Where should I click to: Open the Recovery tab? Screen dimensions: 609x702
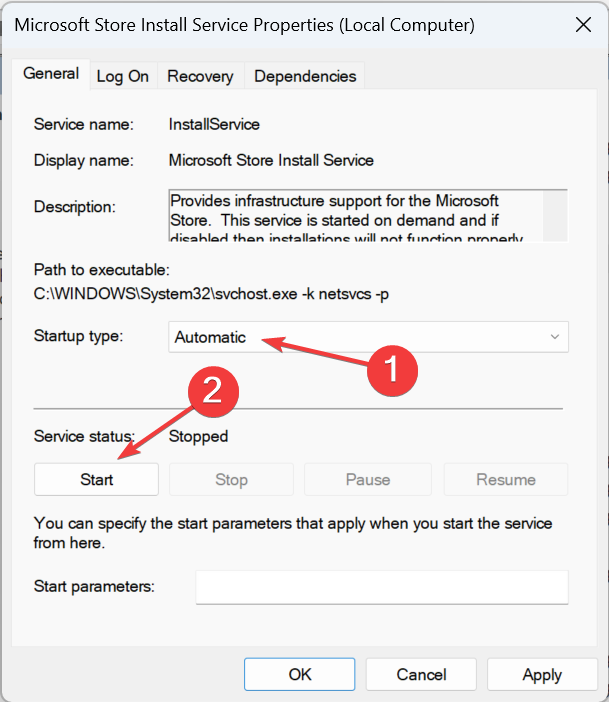pos(200,76)
